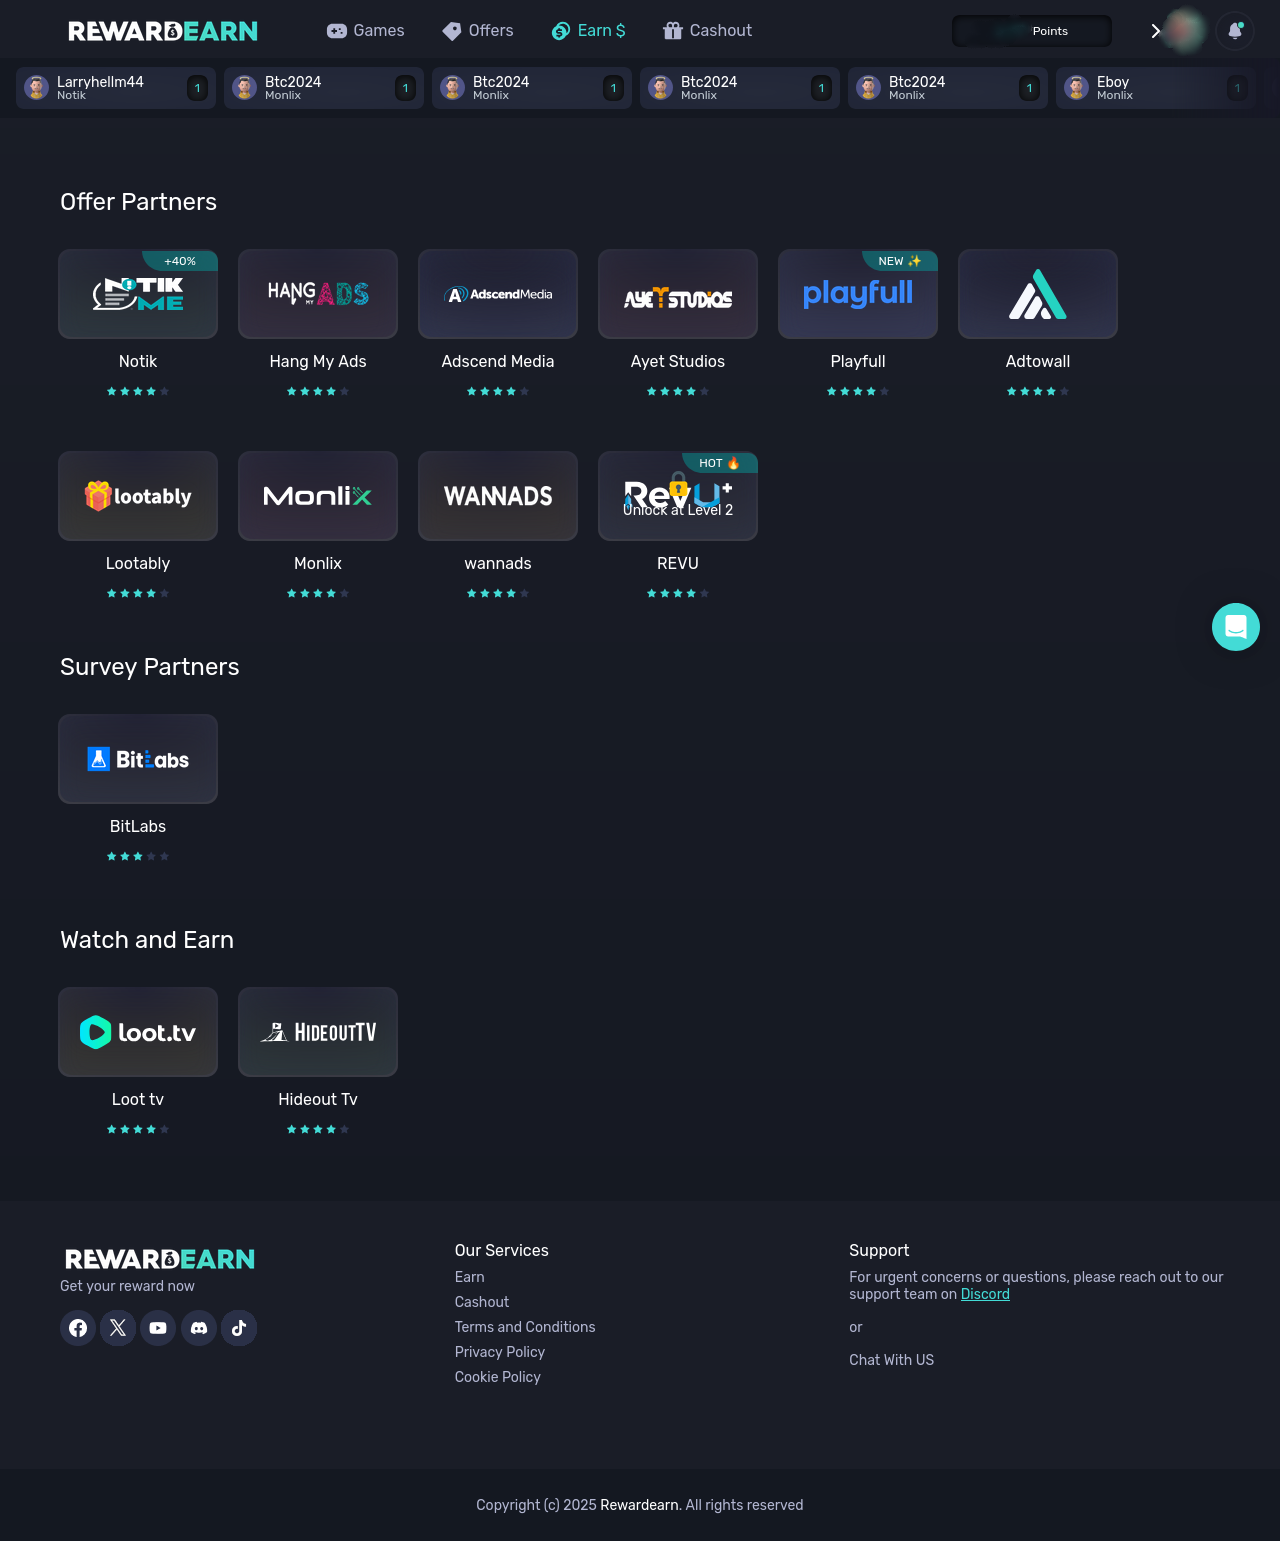Visit the X (Twitter) profile icon
This screenshot has width=1280, height=1541.
click(x=118, y=1328)
